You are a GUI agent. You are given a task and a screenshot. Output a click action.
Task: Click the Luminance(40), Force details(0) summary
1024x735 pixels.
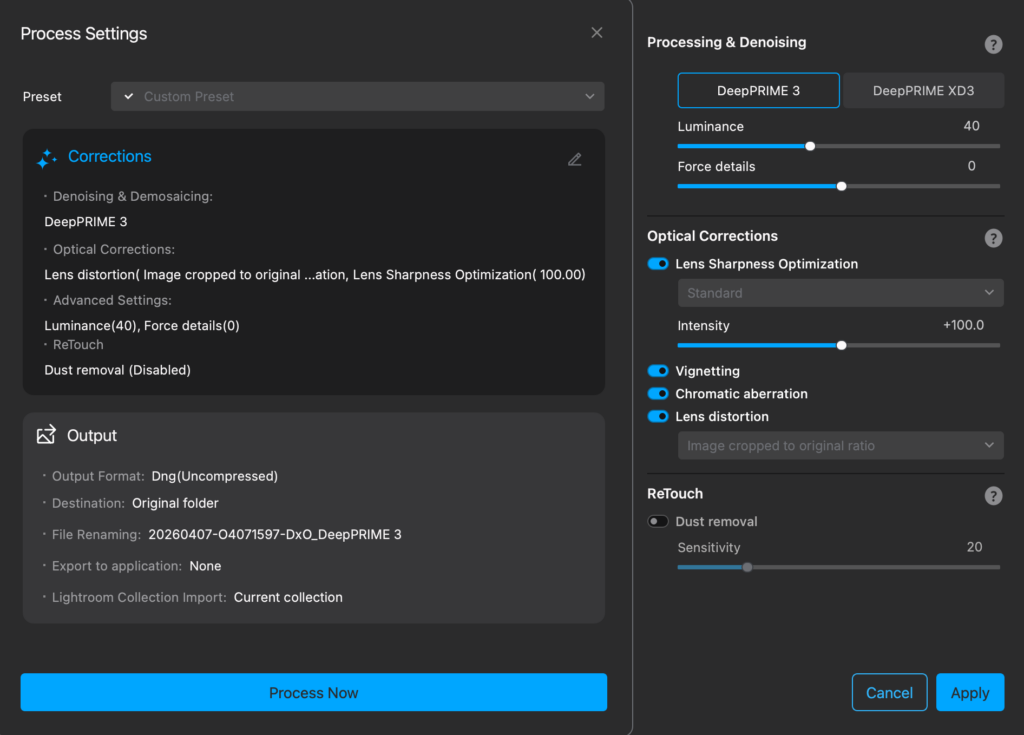pos(142,325)
